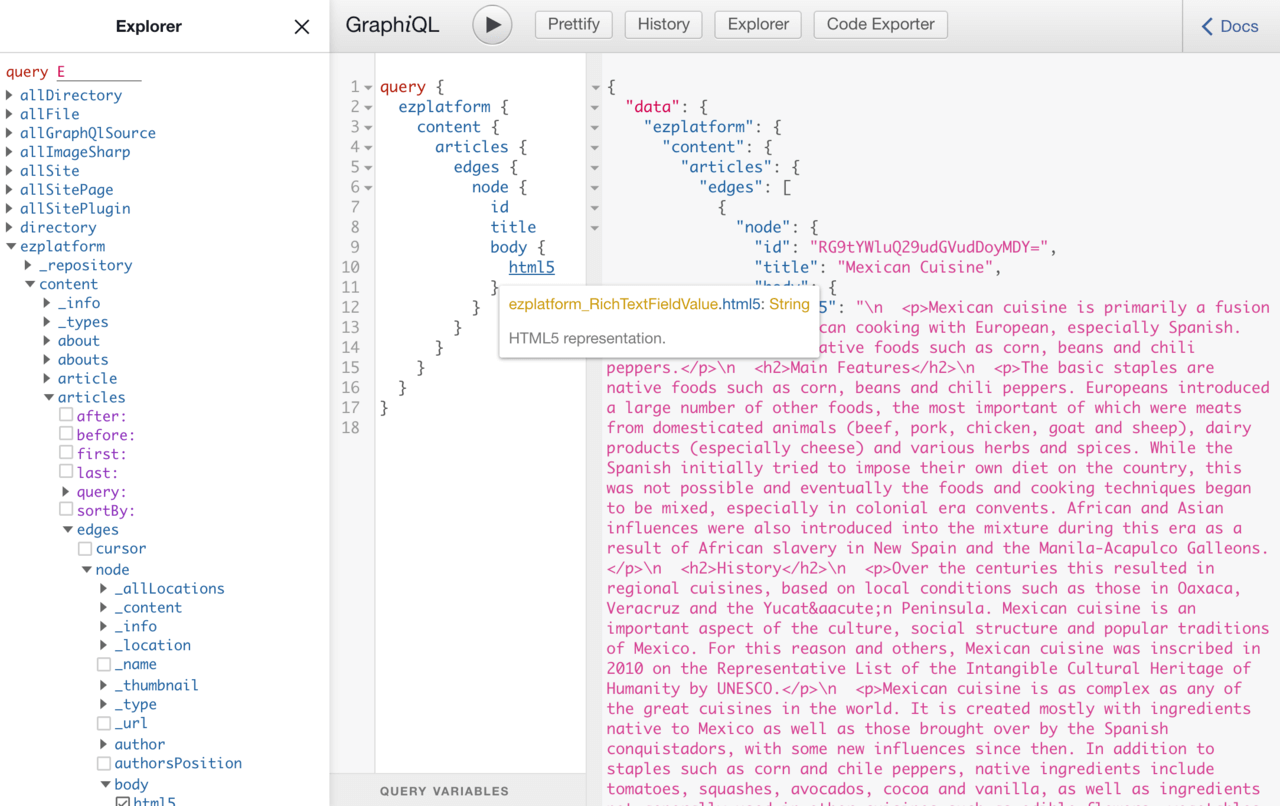Expand the directory field
The image size is (1280, 806).
(10, 228)
